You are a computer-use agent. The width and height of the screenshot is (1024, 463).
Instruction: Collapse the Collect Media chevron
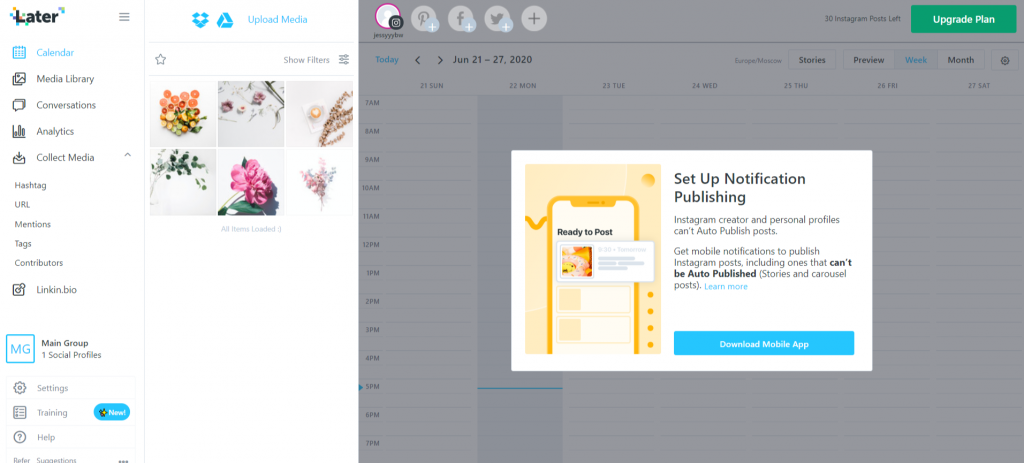pyautogui.click(x=127, y=155)
